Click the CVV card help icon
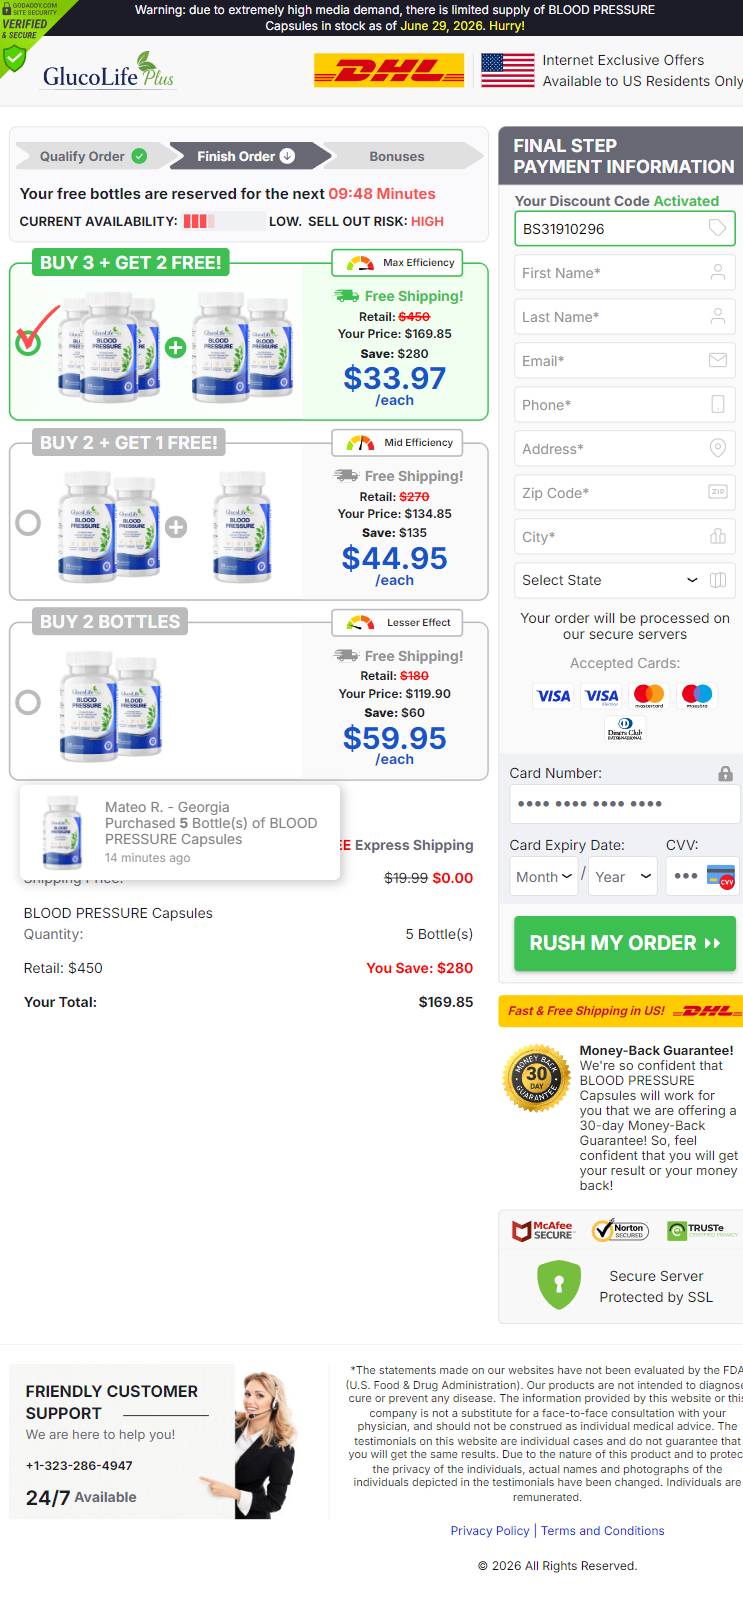Image resolution: width=743 pixels, height=1600 pixels. tap(720, 876)
